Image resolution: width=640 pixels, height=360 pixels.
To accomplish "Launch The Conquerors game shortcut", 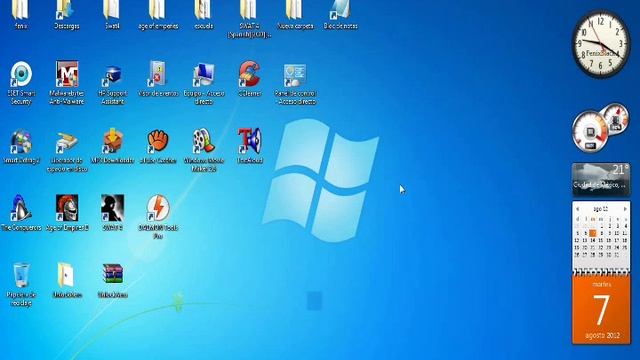I will (x=21, y=213).
